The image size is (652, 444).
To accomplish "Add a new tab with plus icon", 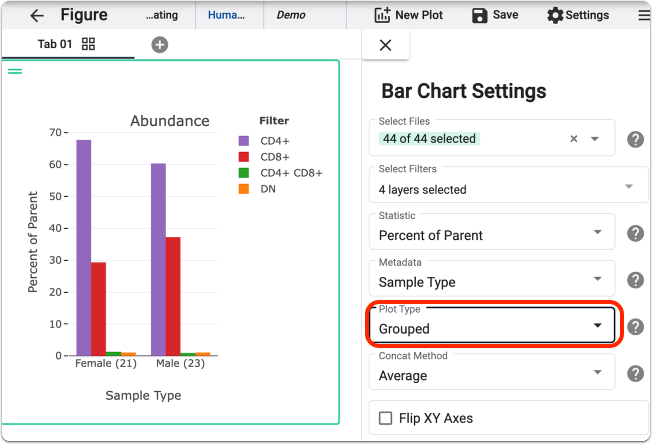I will [x=160, y=44].
